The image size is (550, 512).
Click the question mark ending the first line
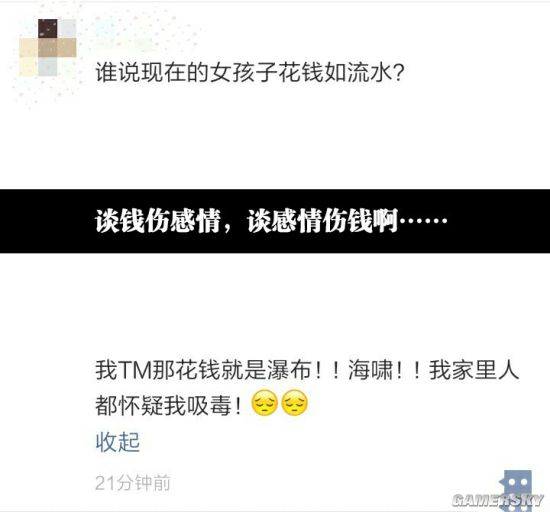tap(399, 73)
